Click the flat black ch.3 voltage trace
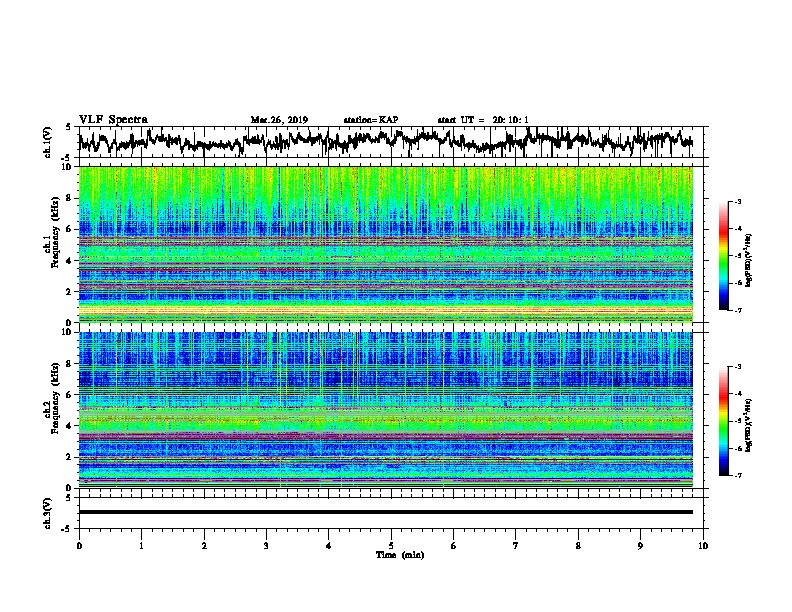792x612 pixels. coord(385,512)
